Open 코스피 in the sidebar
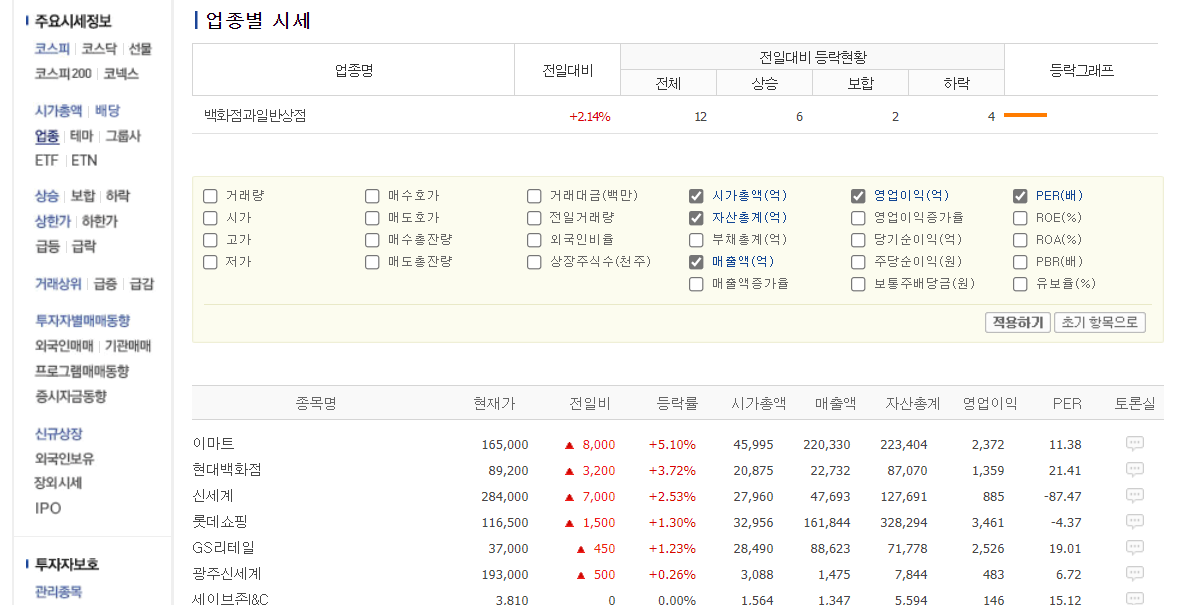 52,48
